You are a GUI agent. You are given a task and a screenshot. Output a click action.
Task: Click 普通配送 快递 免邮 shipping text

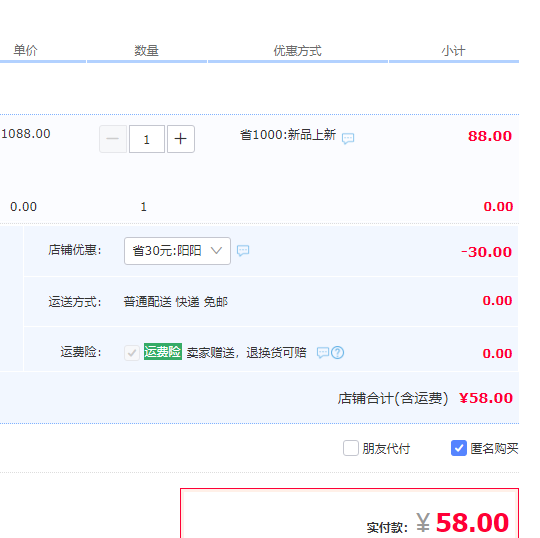coord(176,302)
